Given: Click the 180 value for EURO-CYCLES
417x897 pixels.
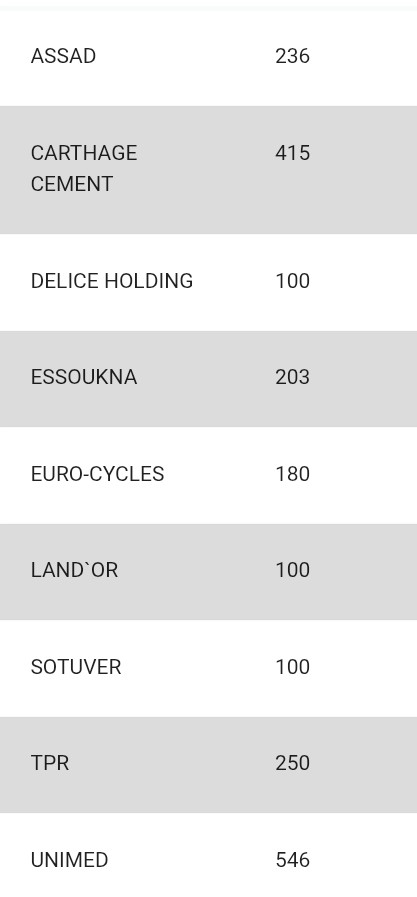Looking at the screenshot, I should point(292,474).
